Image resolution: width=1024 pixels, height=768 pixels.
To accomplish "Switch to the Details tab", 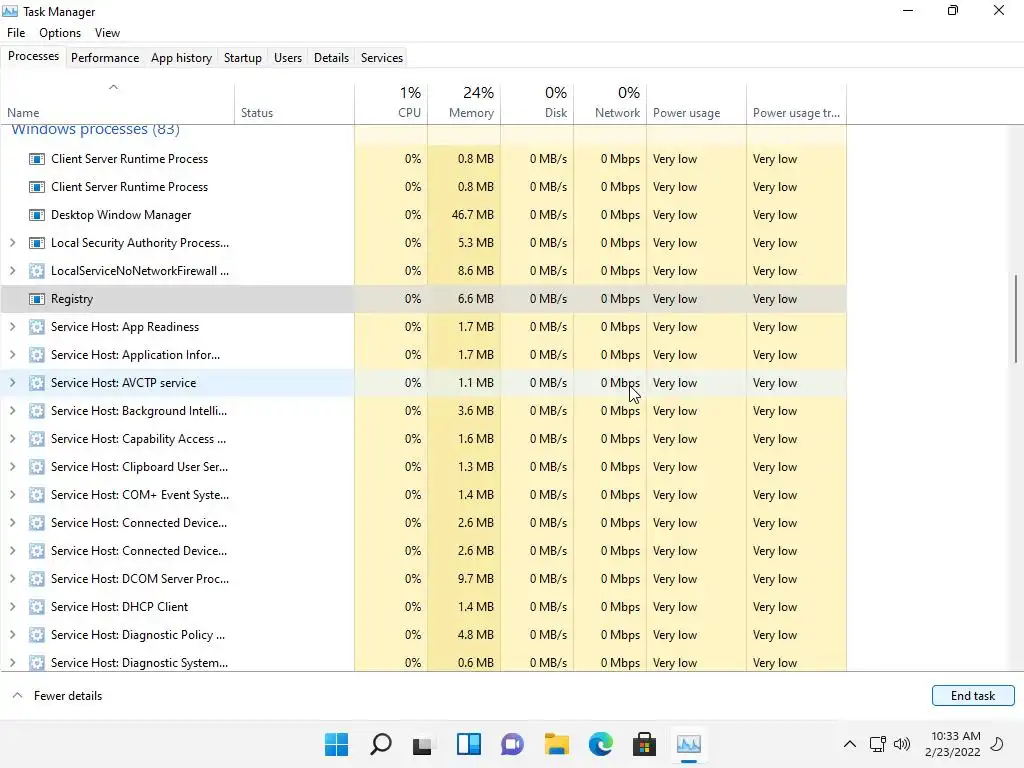I will coord(331,57).
